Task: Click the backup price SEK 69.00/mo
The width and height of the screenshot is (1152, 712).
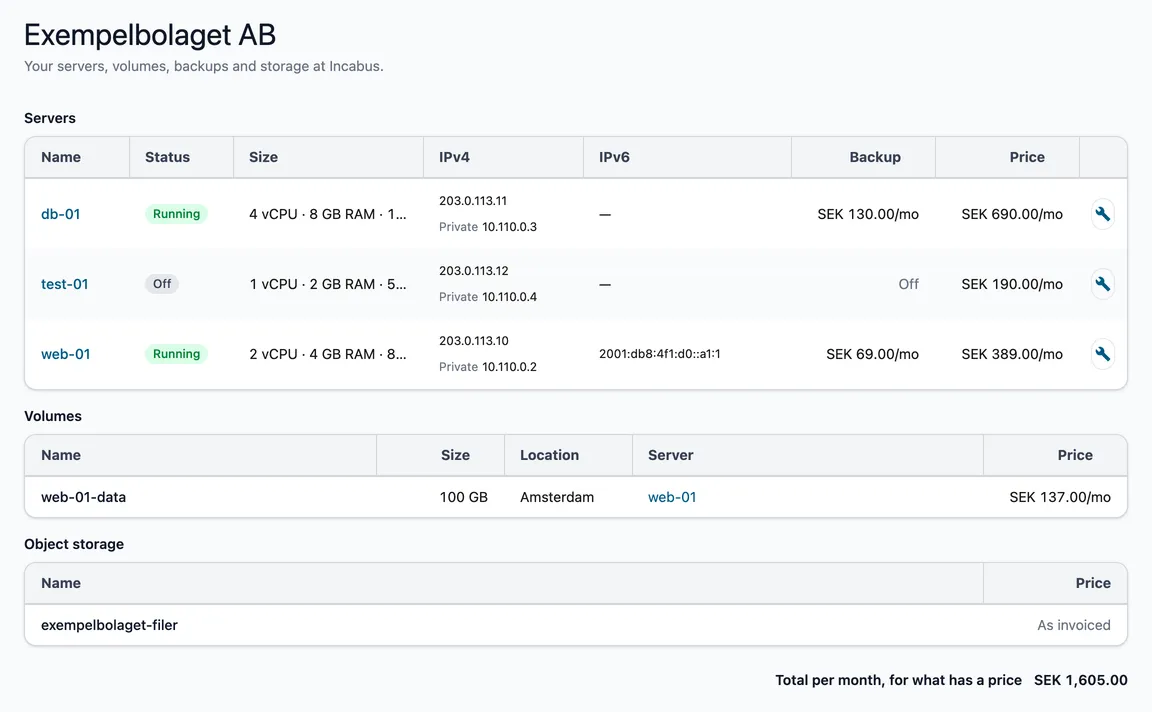Action: point(872,353)
